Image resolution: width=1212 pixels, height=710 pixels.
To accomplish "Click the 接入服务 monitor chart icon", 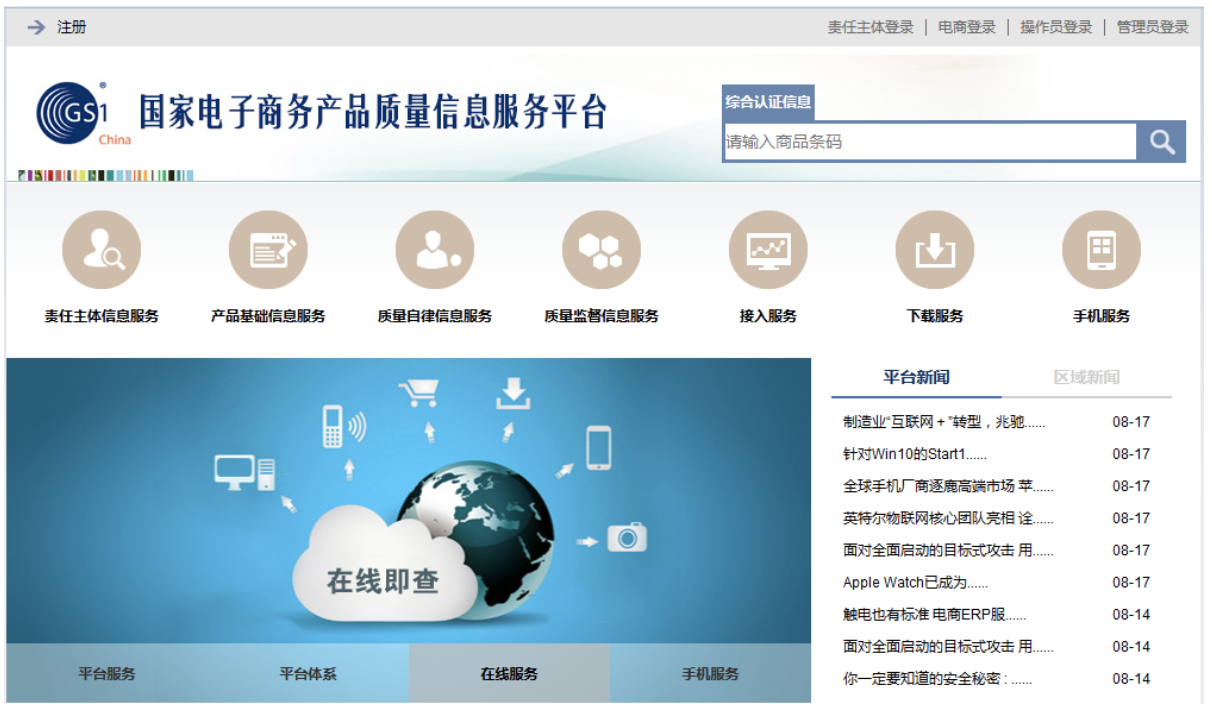I will [768, 250].
